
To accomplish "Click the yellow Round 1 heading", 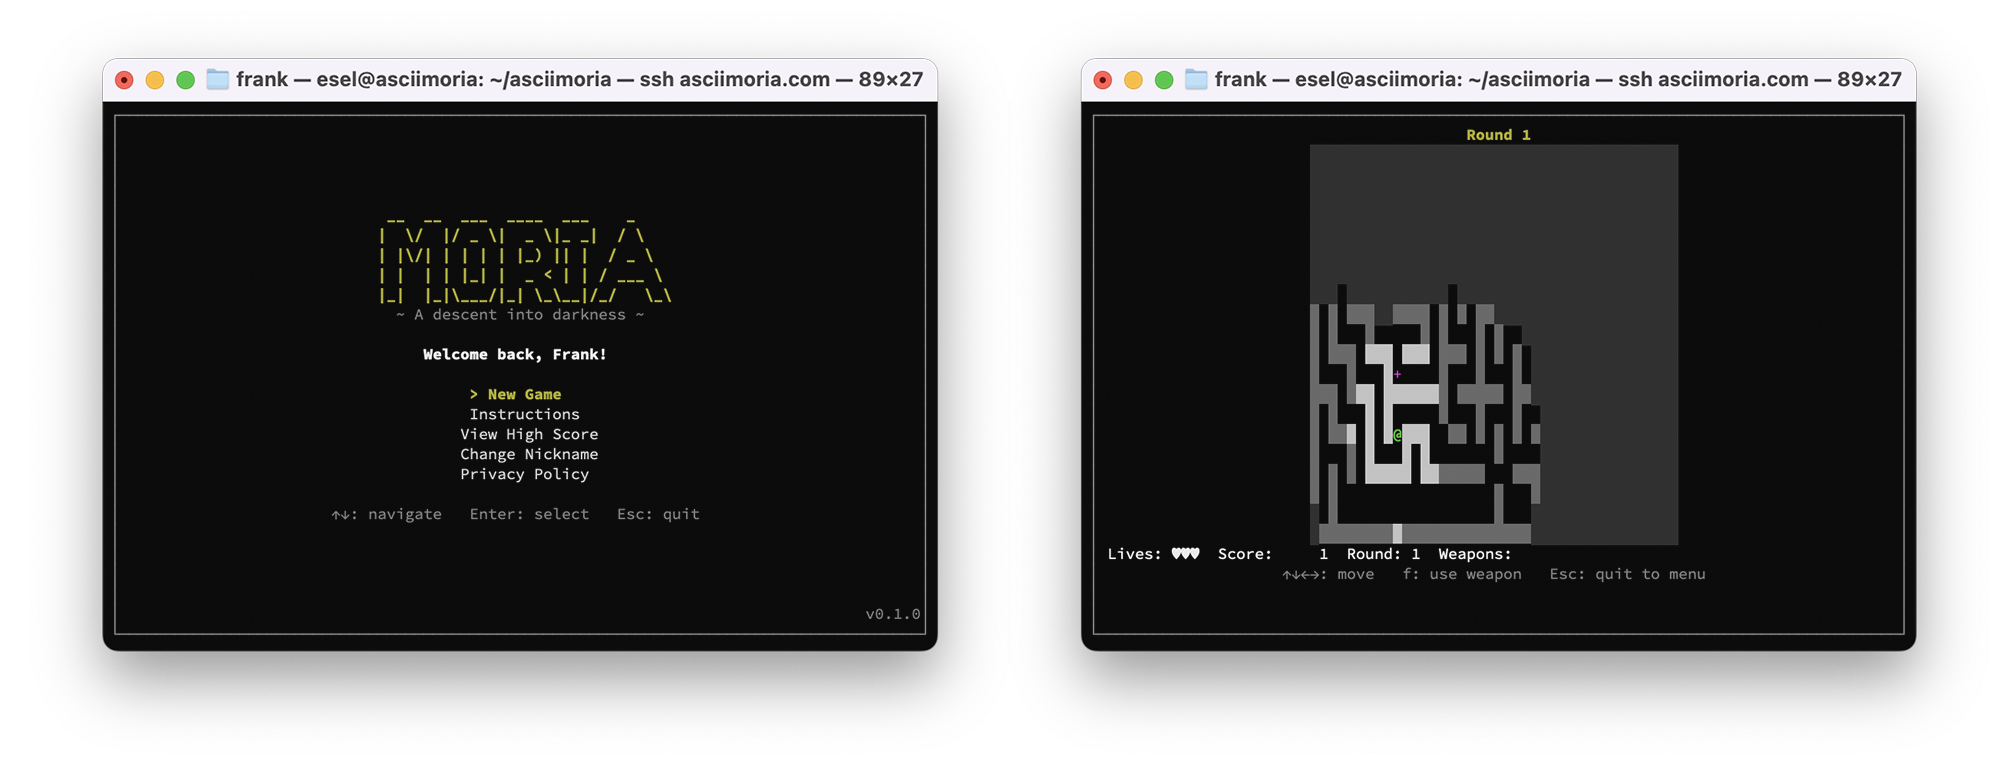I will tap(1498, 135).
